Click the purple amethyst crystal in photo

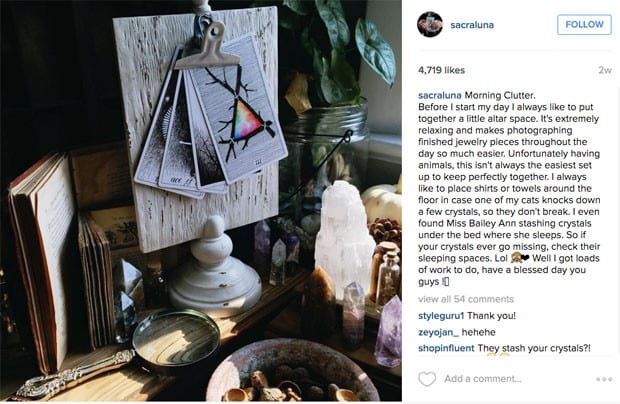[x=389, y=332]
